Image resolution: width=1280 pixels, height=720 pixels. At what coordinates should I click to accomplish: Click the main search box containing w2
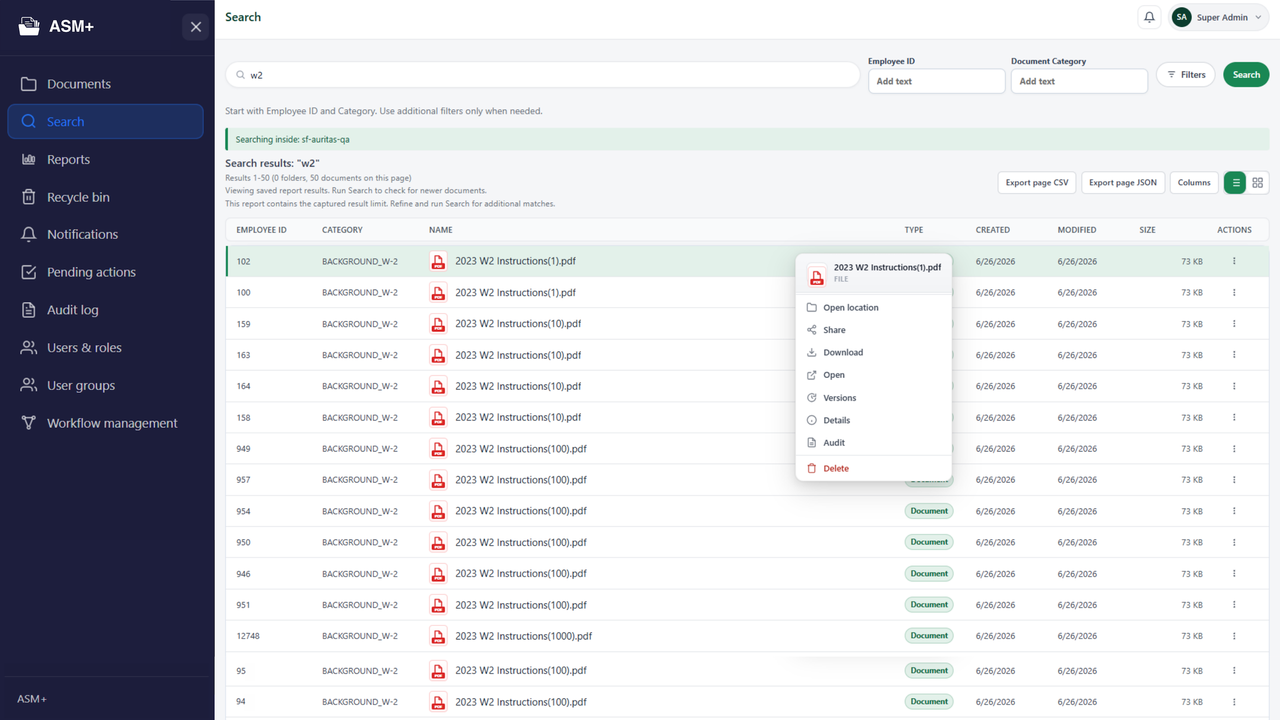click(543, 75)
